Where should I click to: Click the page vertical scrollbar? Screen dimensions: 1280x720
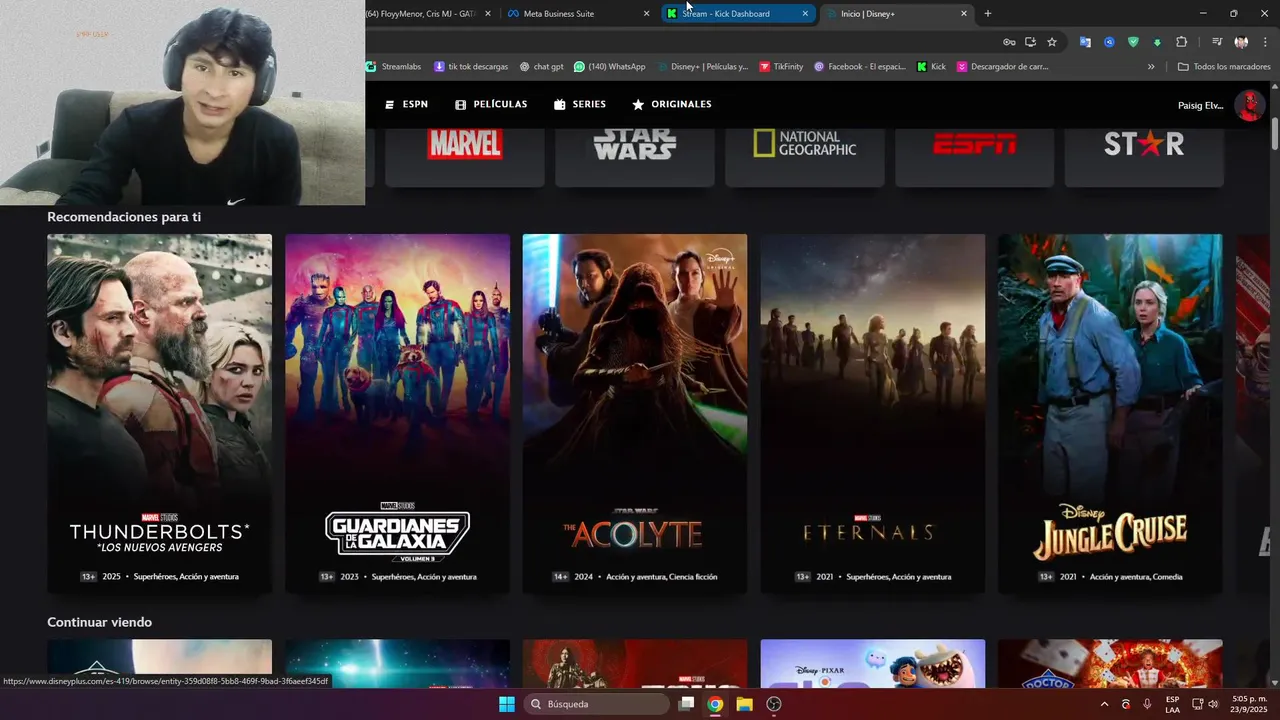[x=1274, y=135]
